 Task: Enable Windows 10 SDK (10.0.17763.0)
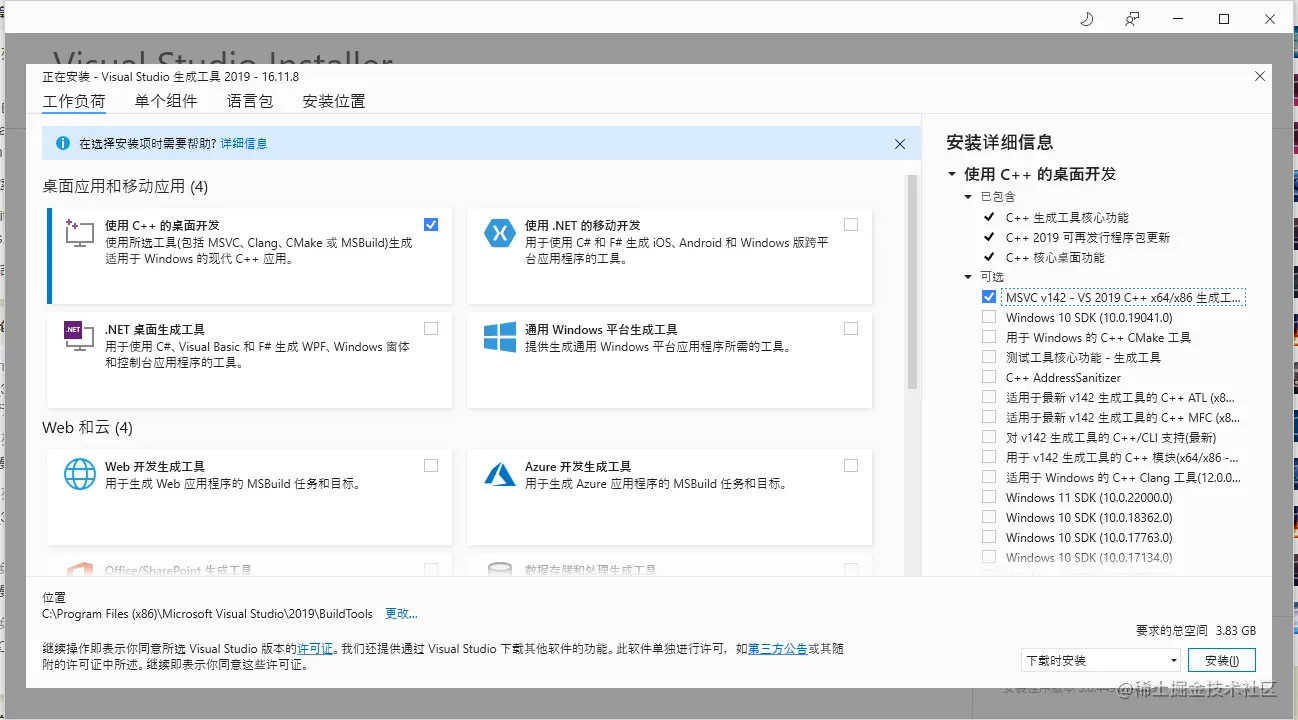(989, 537)
